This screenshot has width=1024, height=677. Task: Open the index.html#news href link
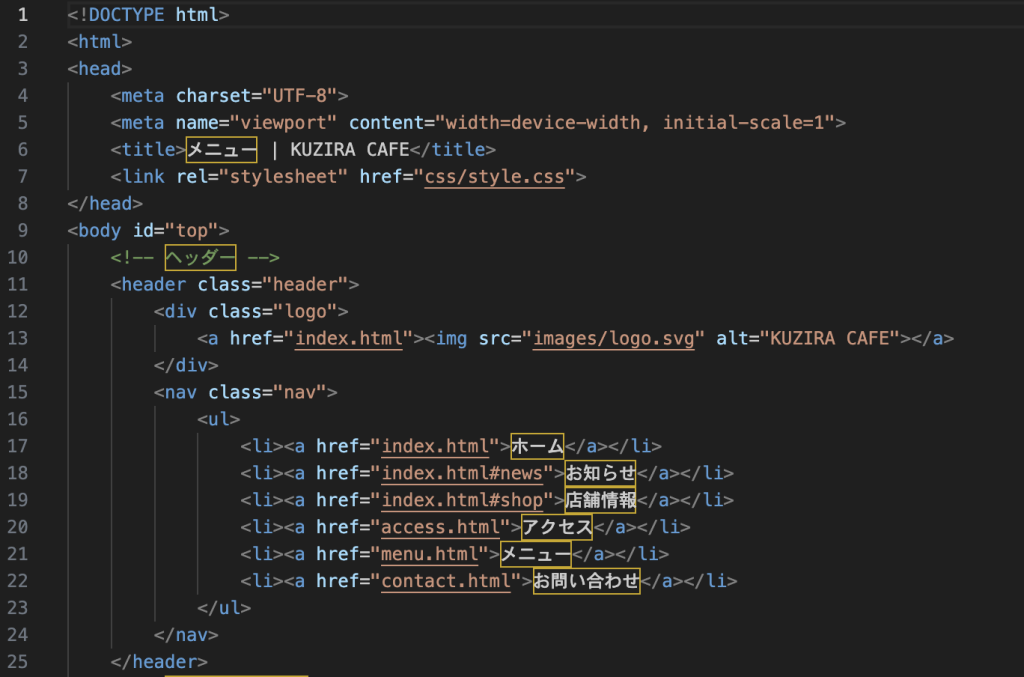point(467,473)
